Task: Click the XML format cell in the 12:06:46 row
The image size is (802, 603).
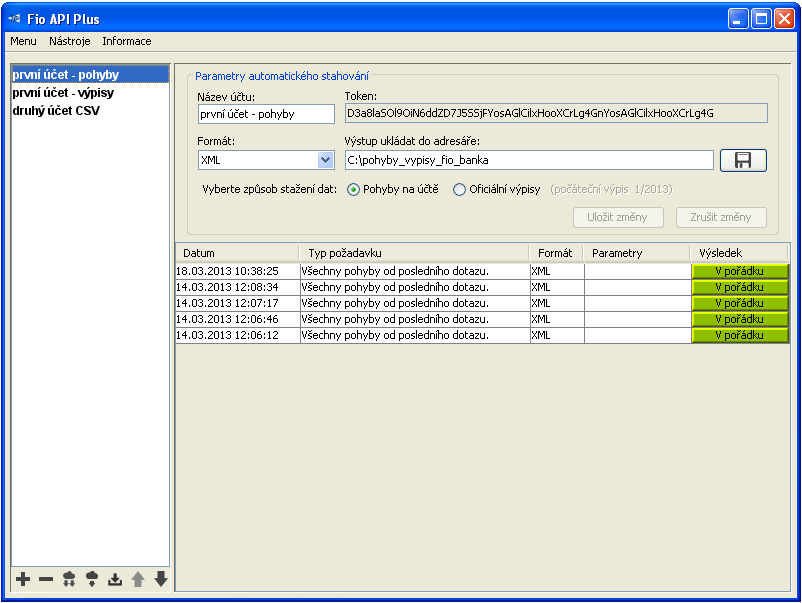Action: (557, 319)
